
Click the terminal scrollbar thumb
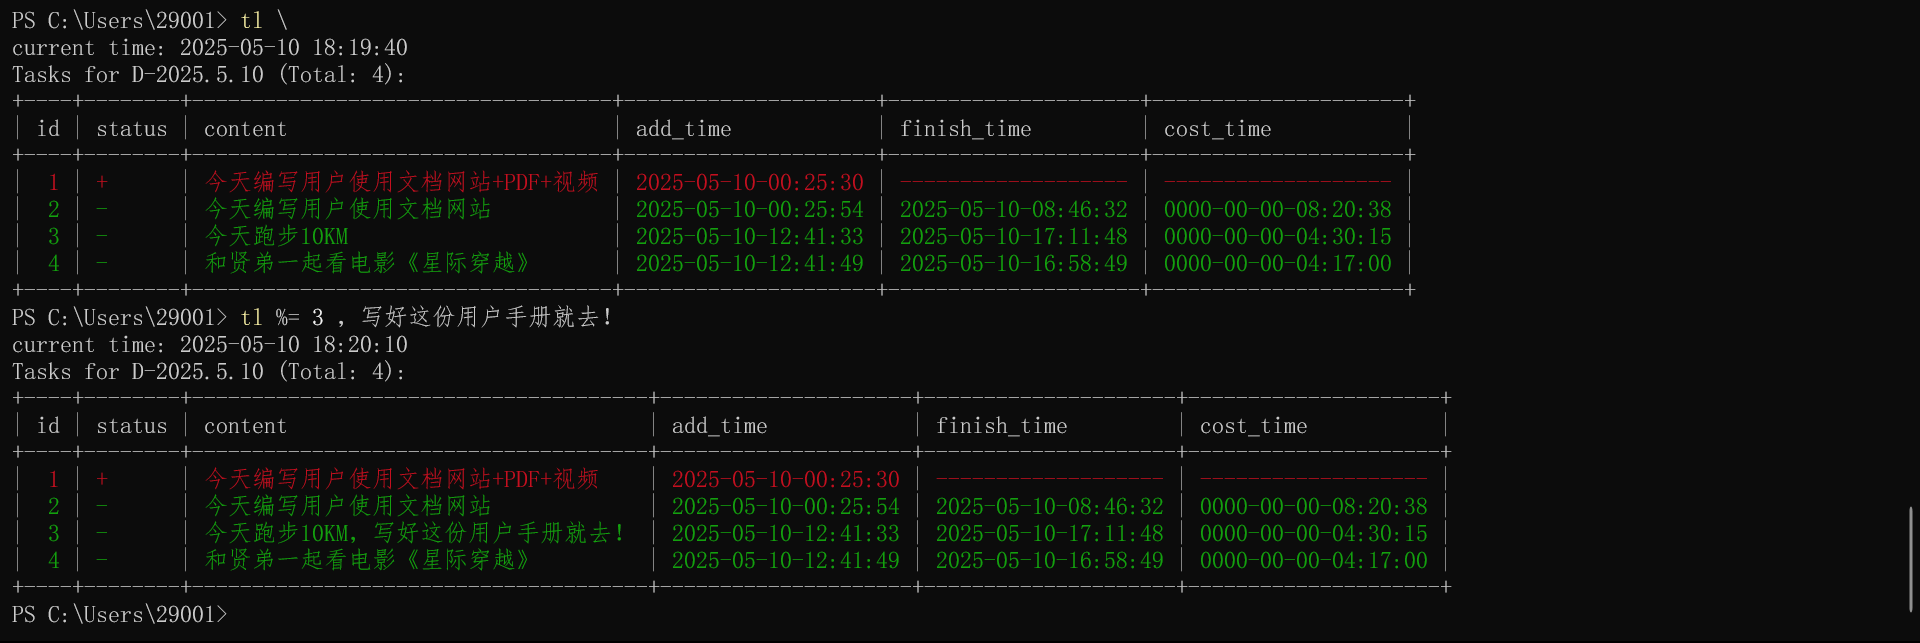(x=1911, y=560)
